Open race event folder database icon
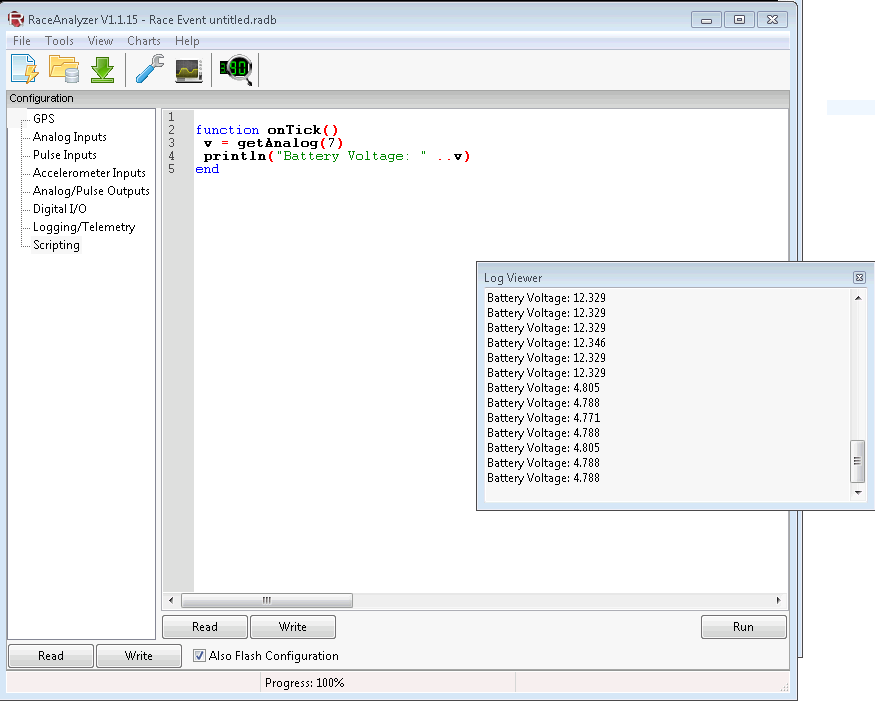 (x=64, y=69)
